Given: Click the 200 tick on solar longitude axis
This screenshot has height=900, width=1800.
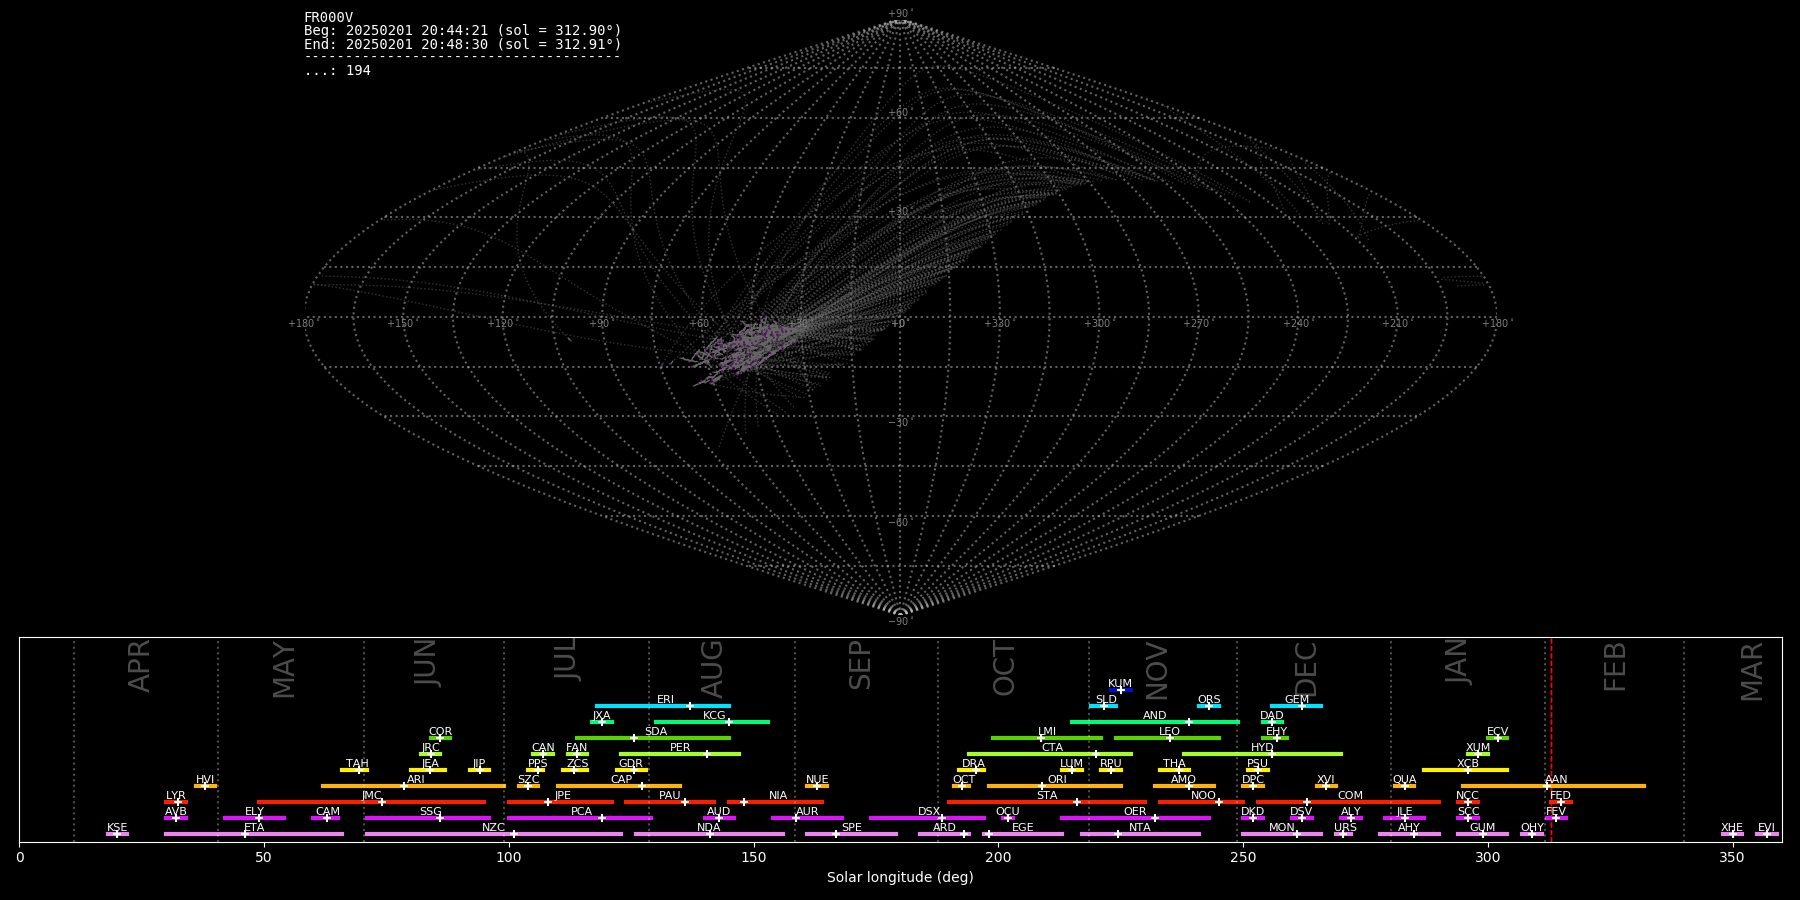Looking at the screenshot, I should pyautogui.click(x=998, y=857).
